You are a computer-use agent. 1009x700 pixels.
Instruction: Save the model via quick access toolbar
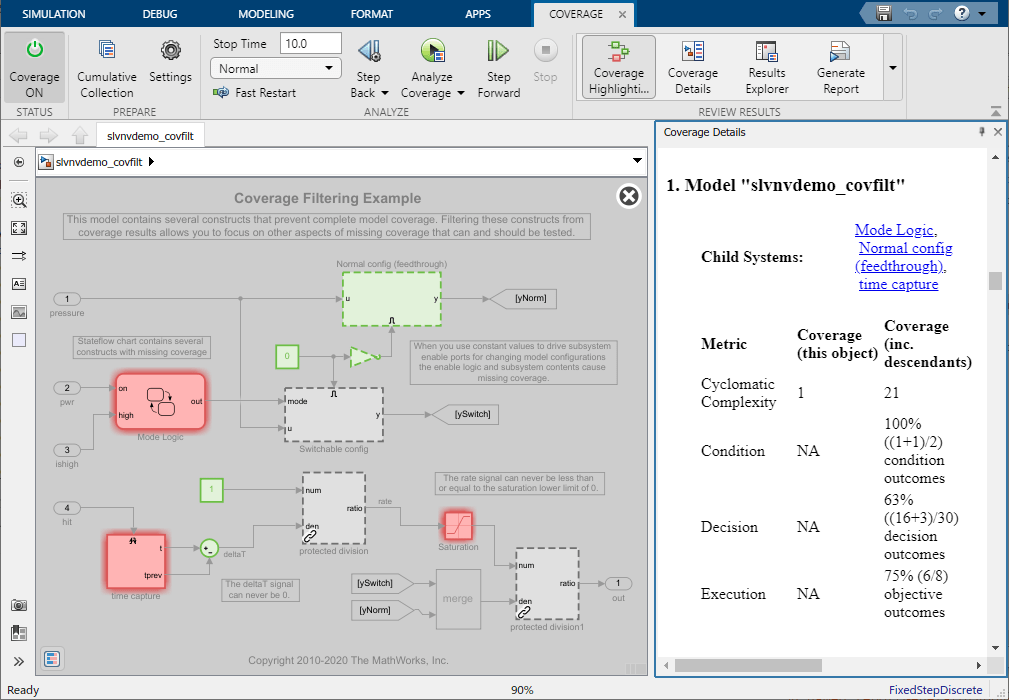point(885,14)
